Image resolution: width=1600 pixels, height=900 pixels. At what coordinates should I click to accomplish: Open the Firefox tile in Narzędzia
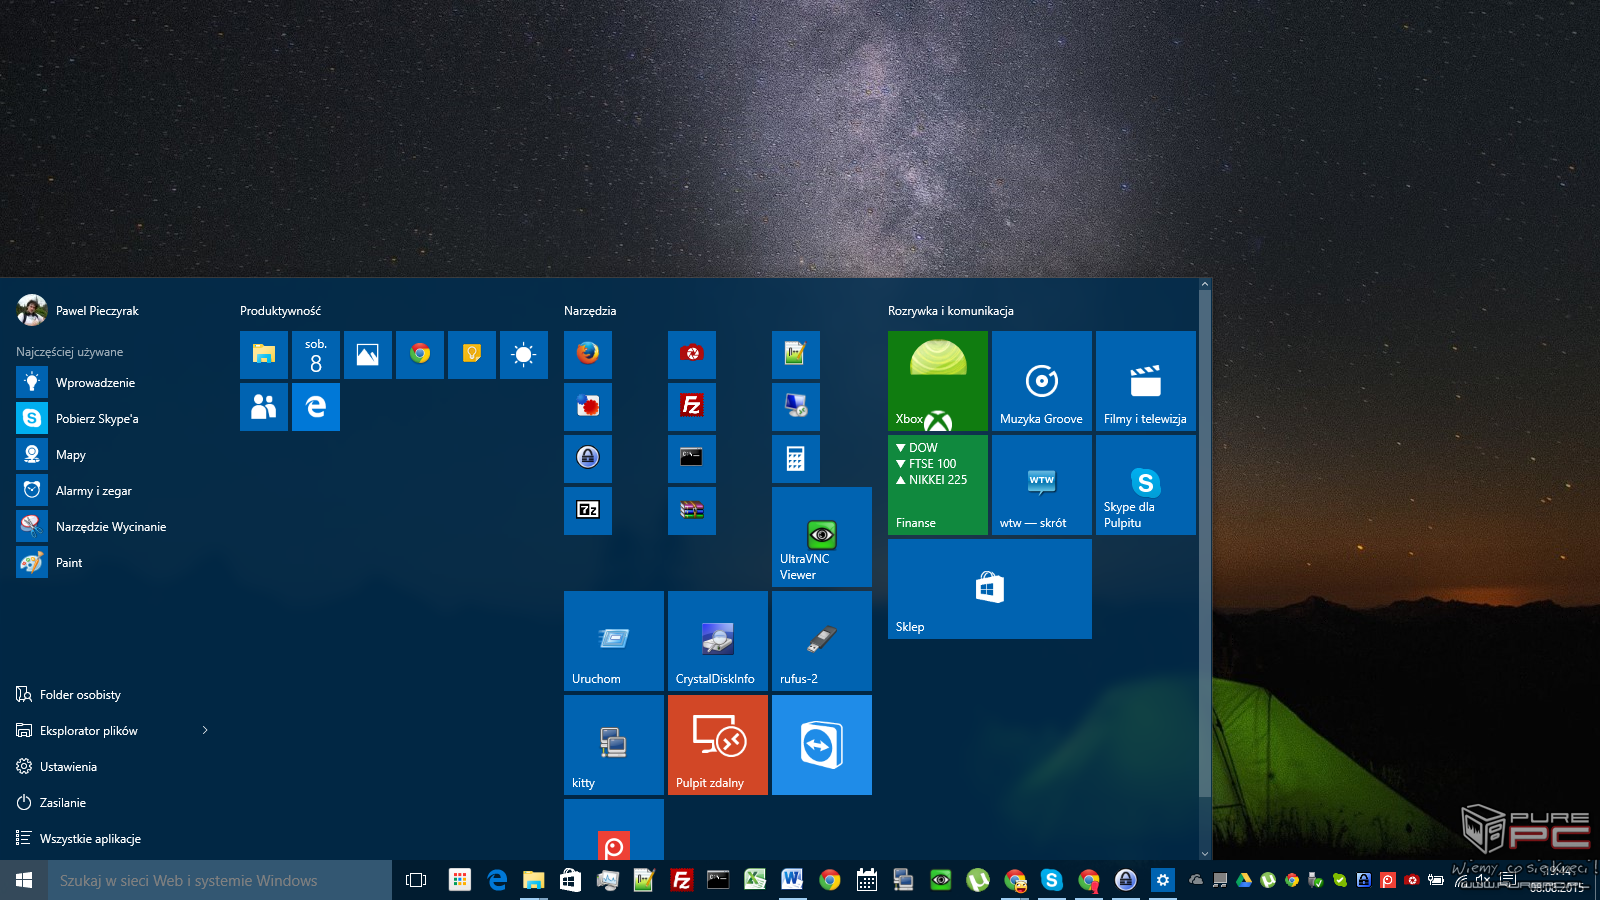coord(588,354)
